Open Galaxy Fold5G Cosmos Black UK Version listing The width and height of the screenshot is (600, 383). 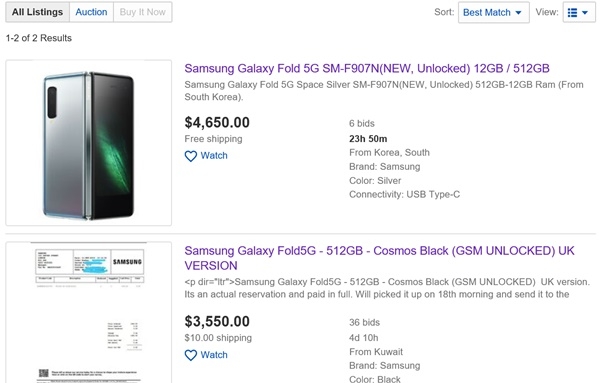[x=379, y=258]
